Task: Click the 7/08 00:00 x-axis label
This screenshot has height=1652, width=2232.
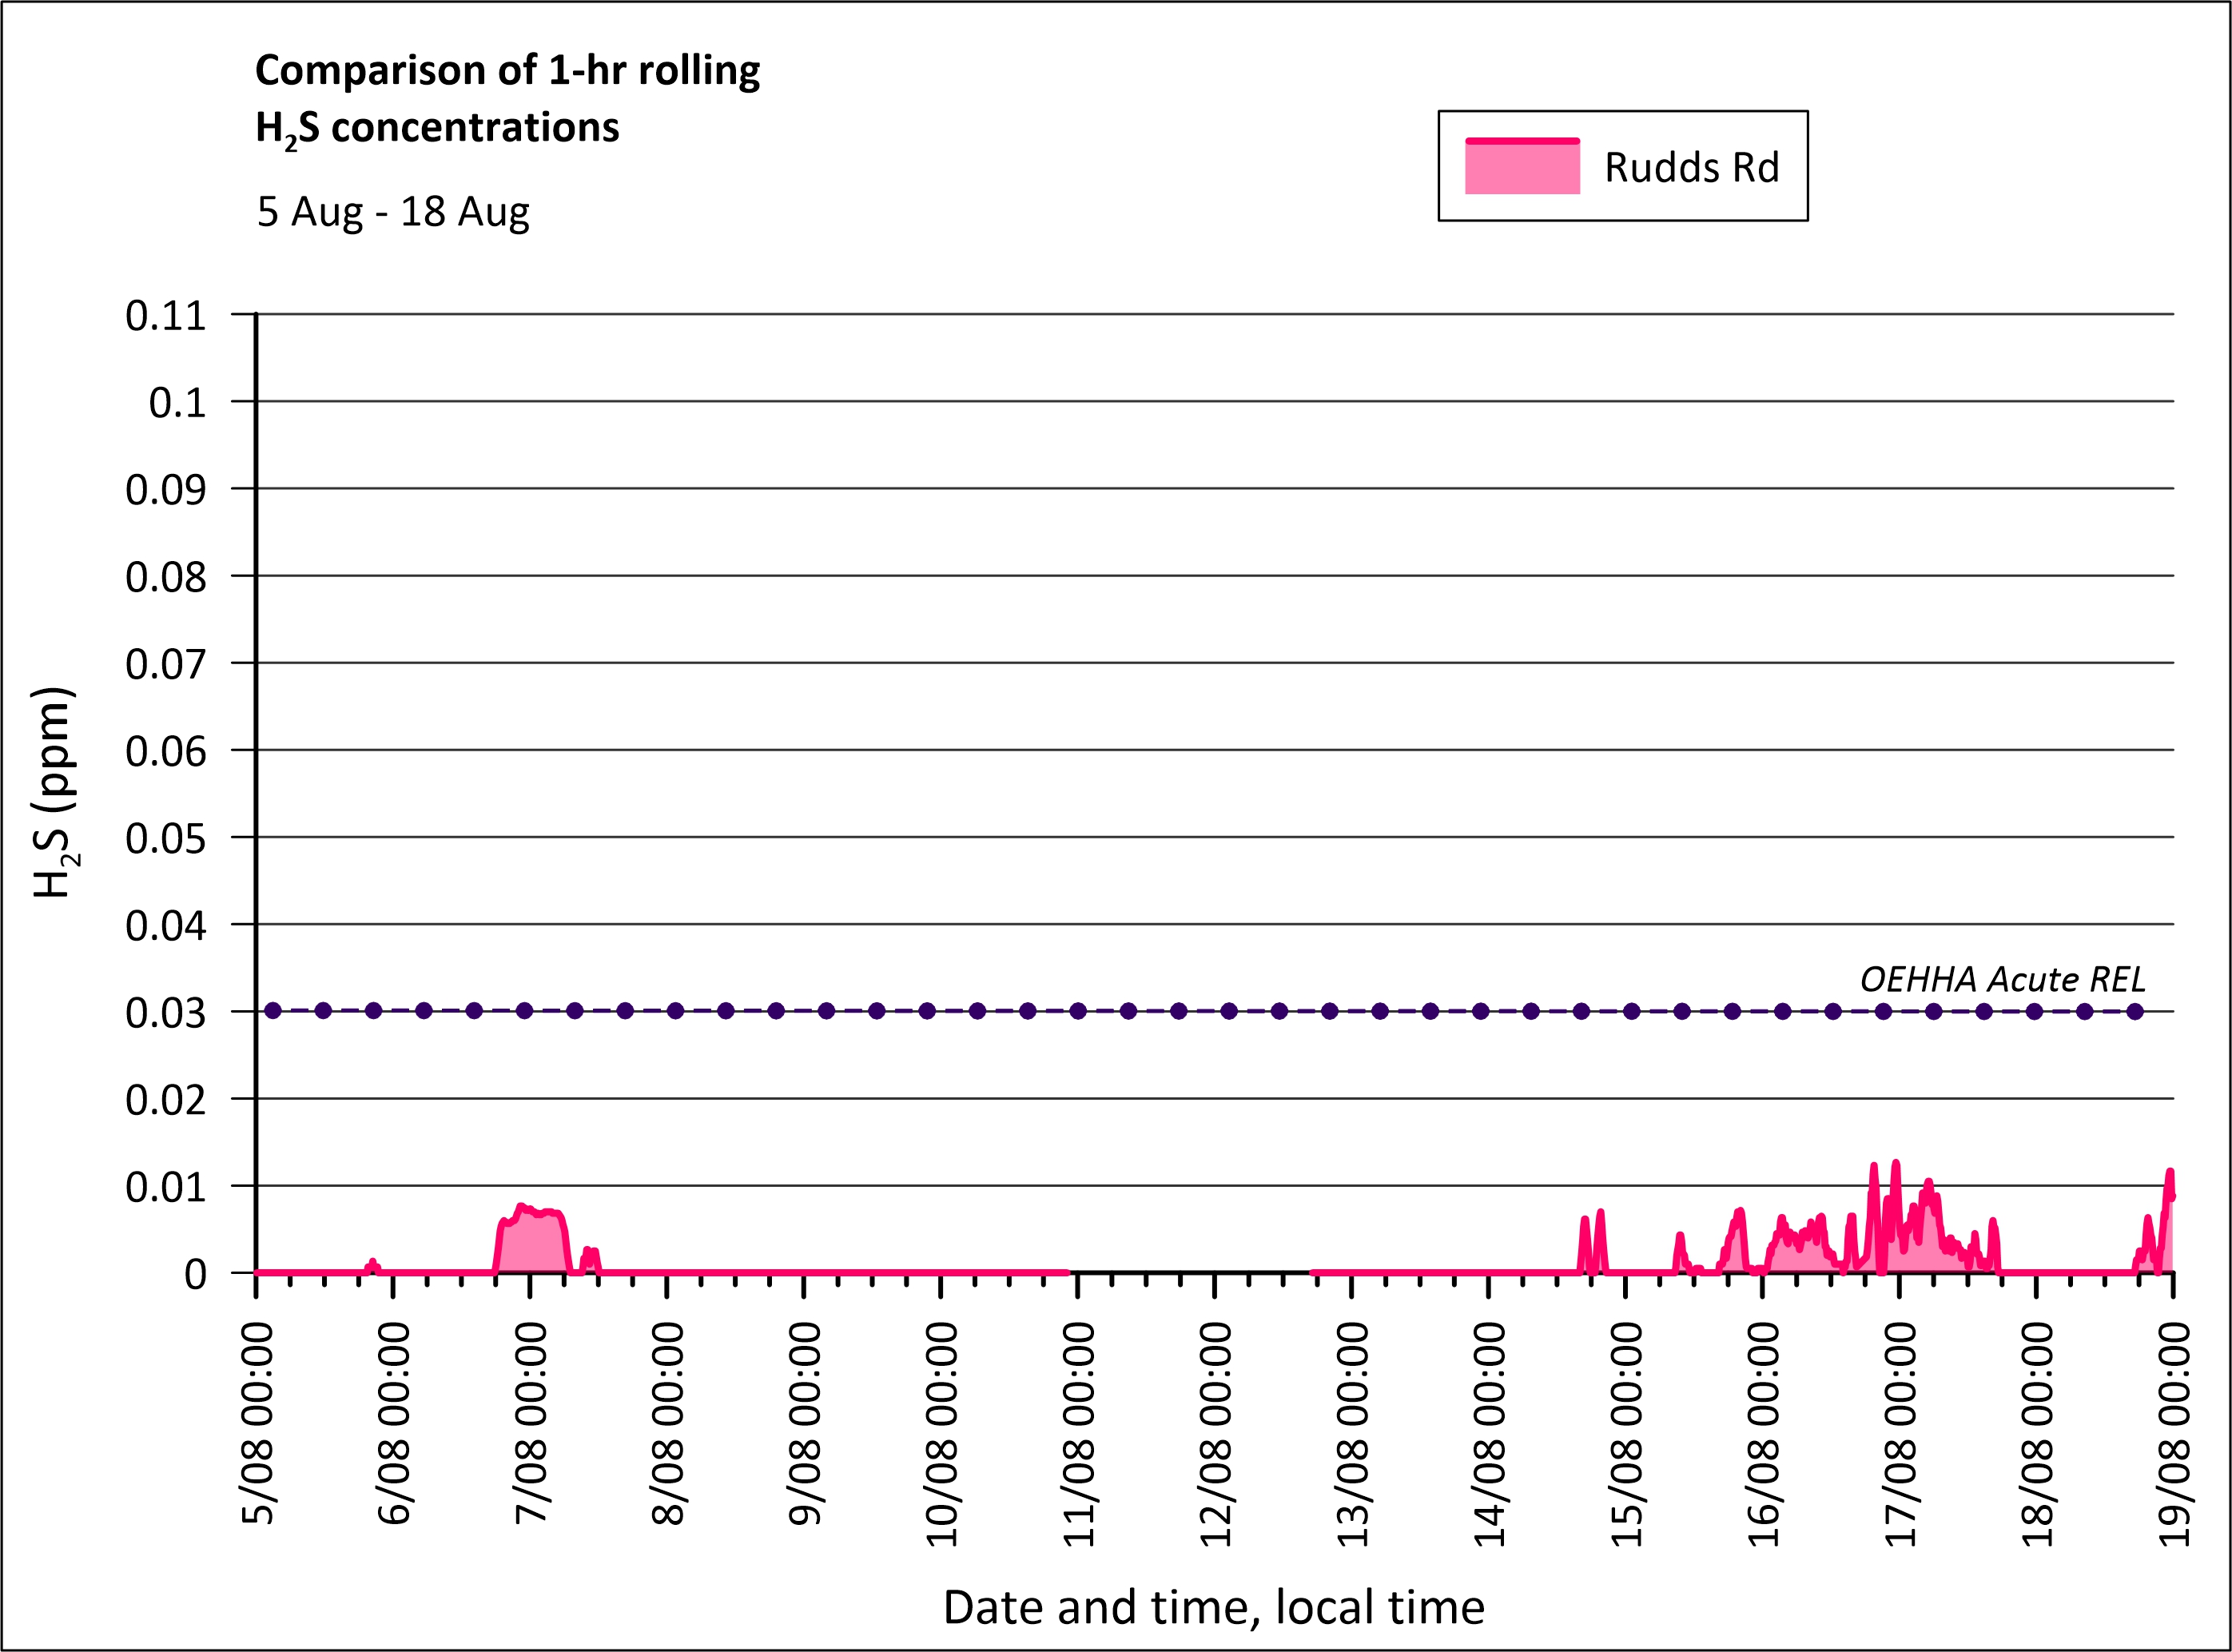Action: (531, 1423)
